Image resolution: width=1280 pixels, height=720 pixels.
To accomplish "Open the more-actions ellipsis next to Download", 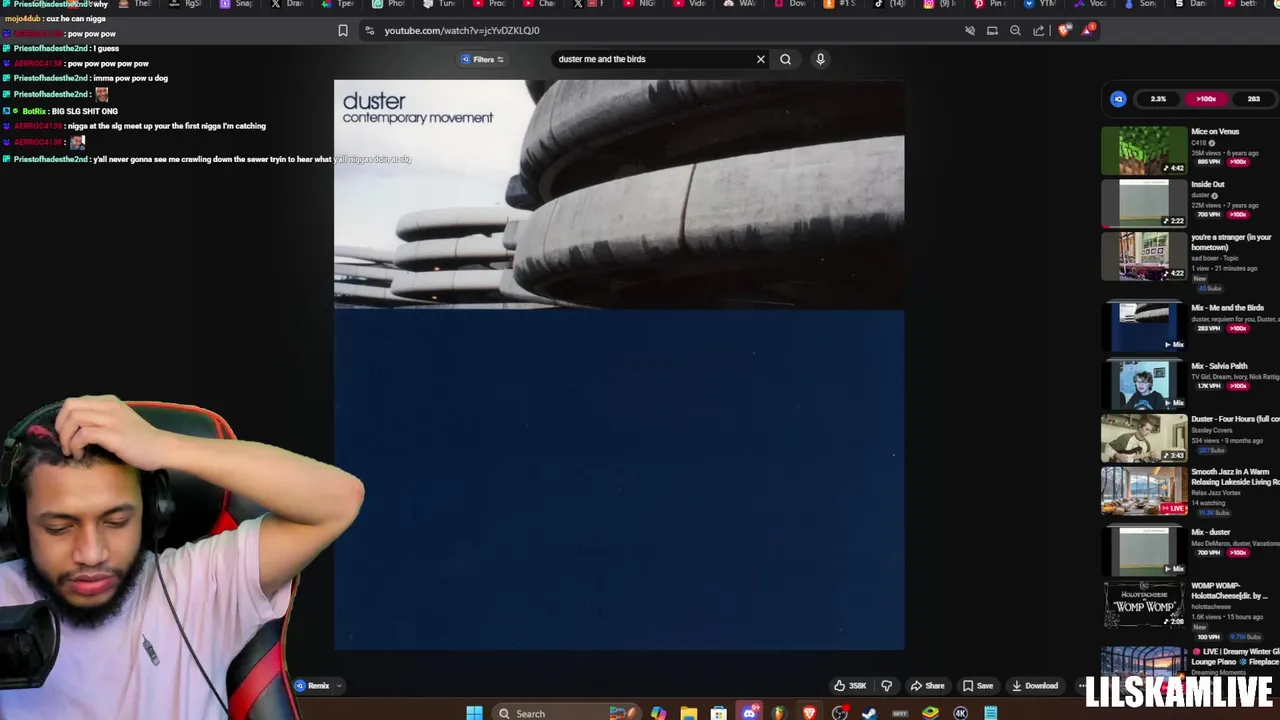I will point(1081,686).
